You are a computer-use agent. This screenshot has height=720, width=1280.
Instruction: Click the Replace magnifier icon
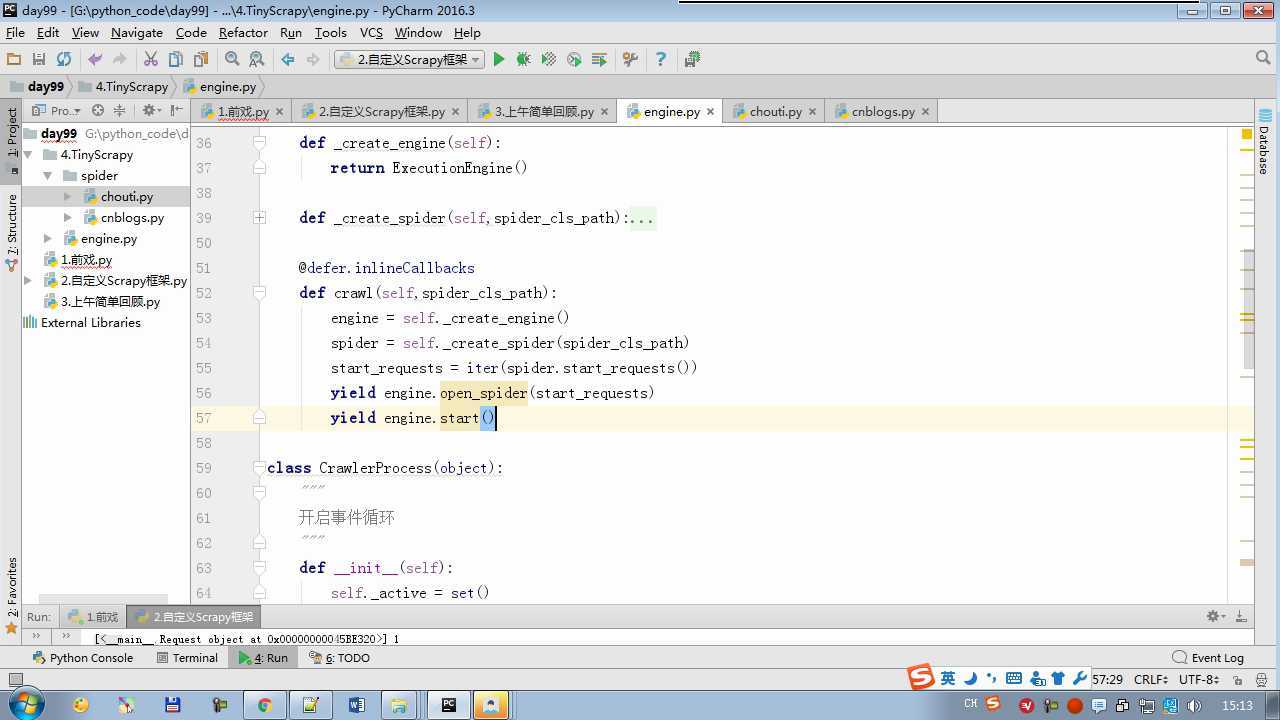(x=257, y=60)
